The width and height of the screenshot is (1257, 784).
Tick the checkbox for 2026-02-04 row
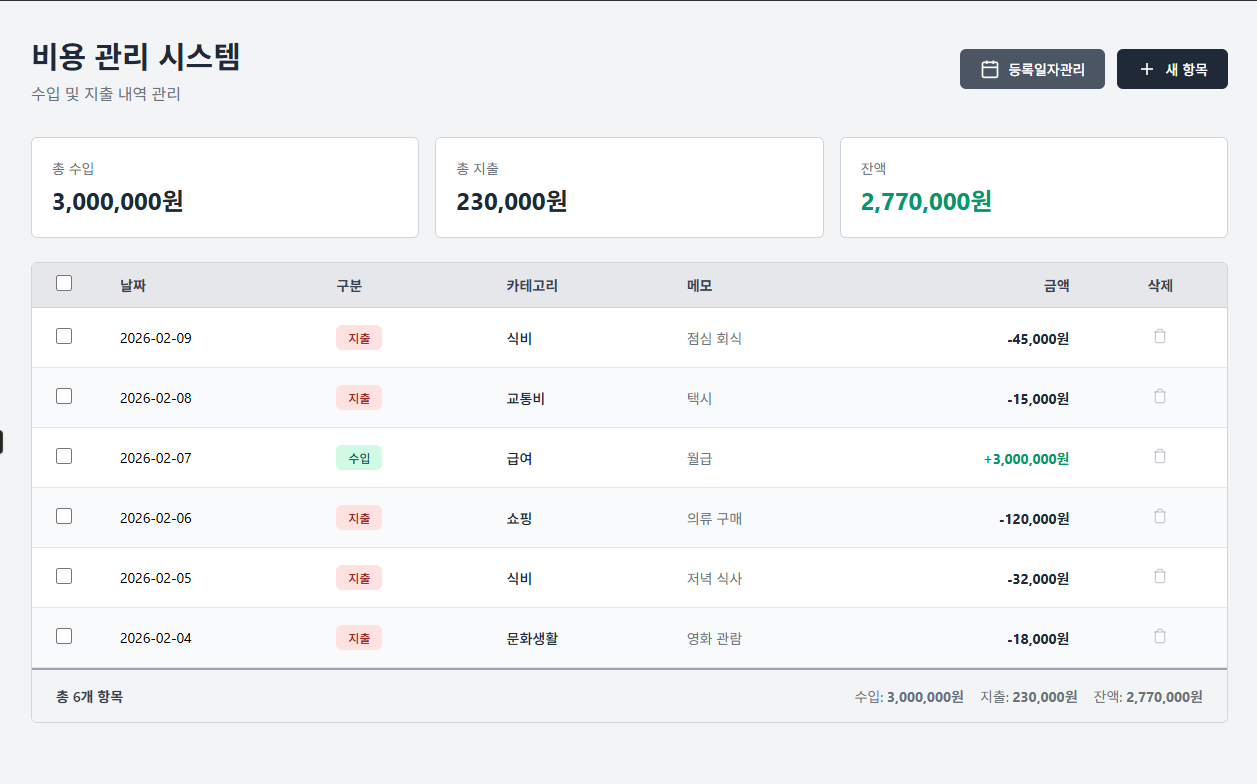[64, 636]
